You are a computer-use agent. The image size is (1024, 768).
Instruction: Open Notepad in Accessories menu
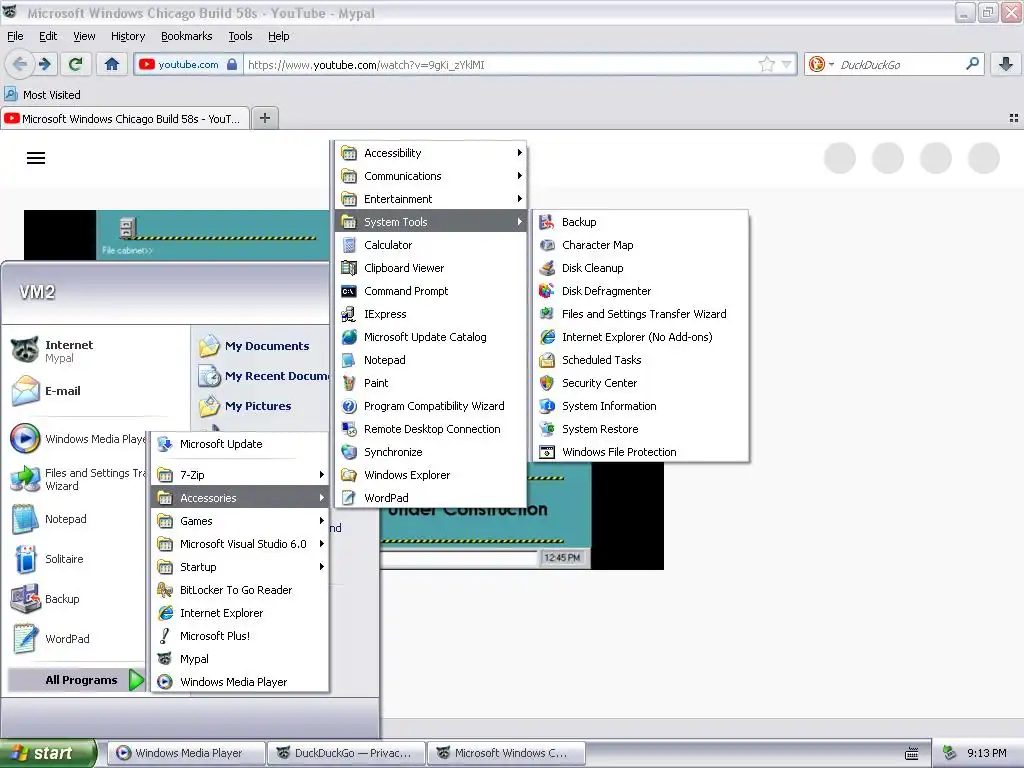tap(430, 360)
